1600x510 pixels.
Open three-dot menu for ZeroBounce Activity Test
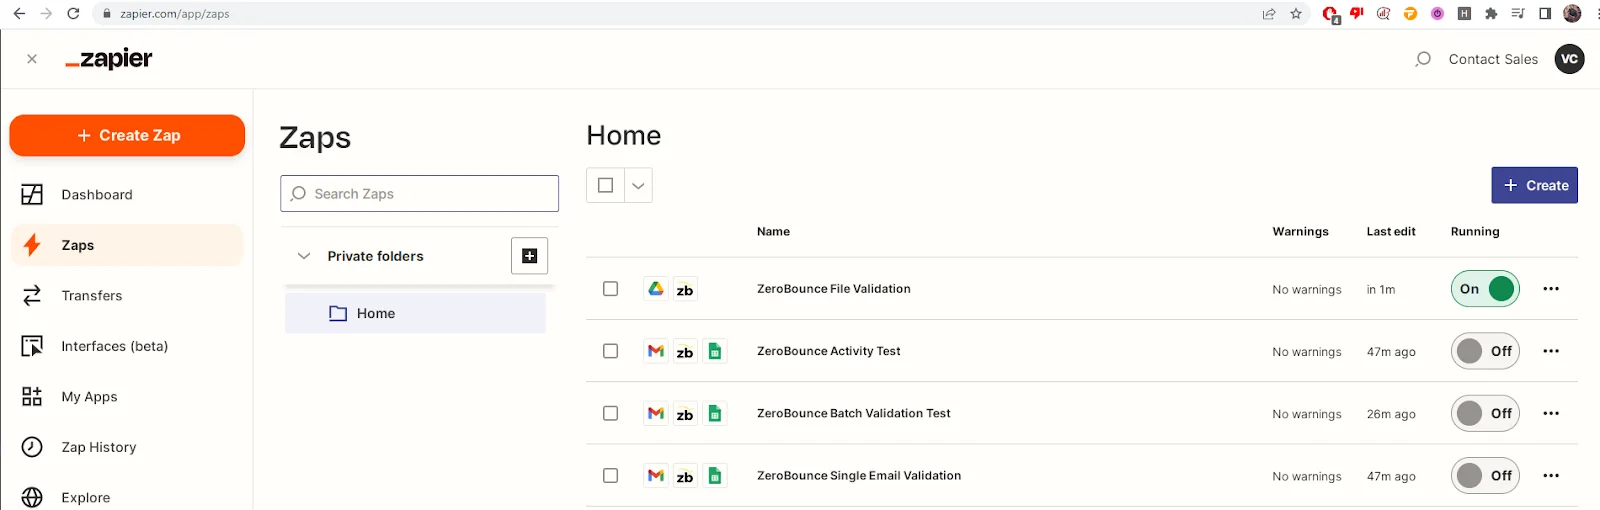[x=1550, y=351]
